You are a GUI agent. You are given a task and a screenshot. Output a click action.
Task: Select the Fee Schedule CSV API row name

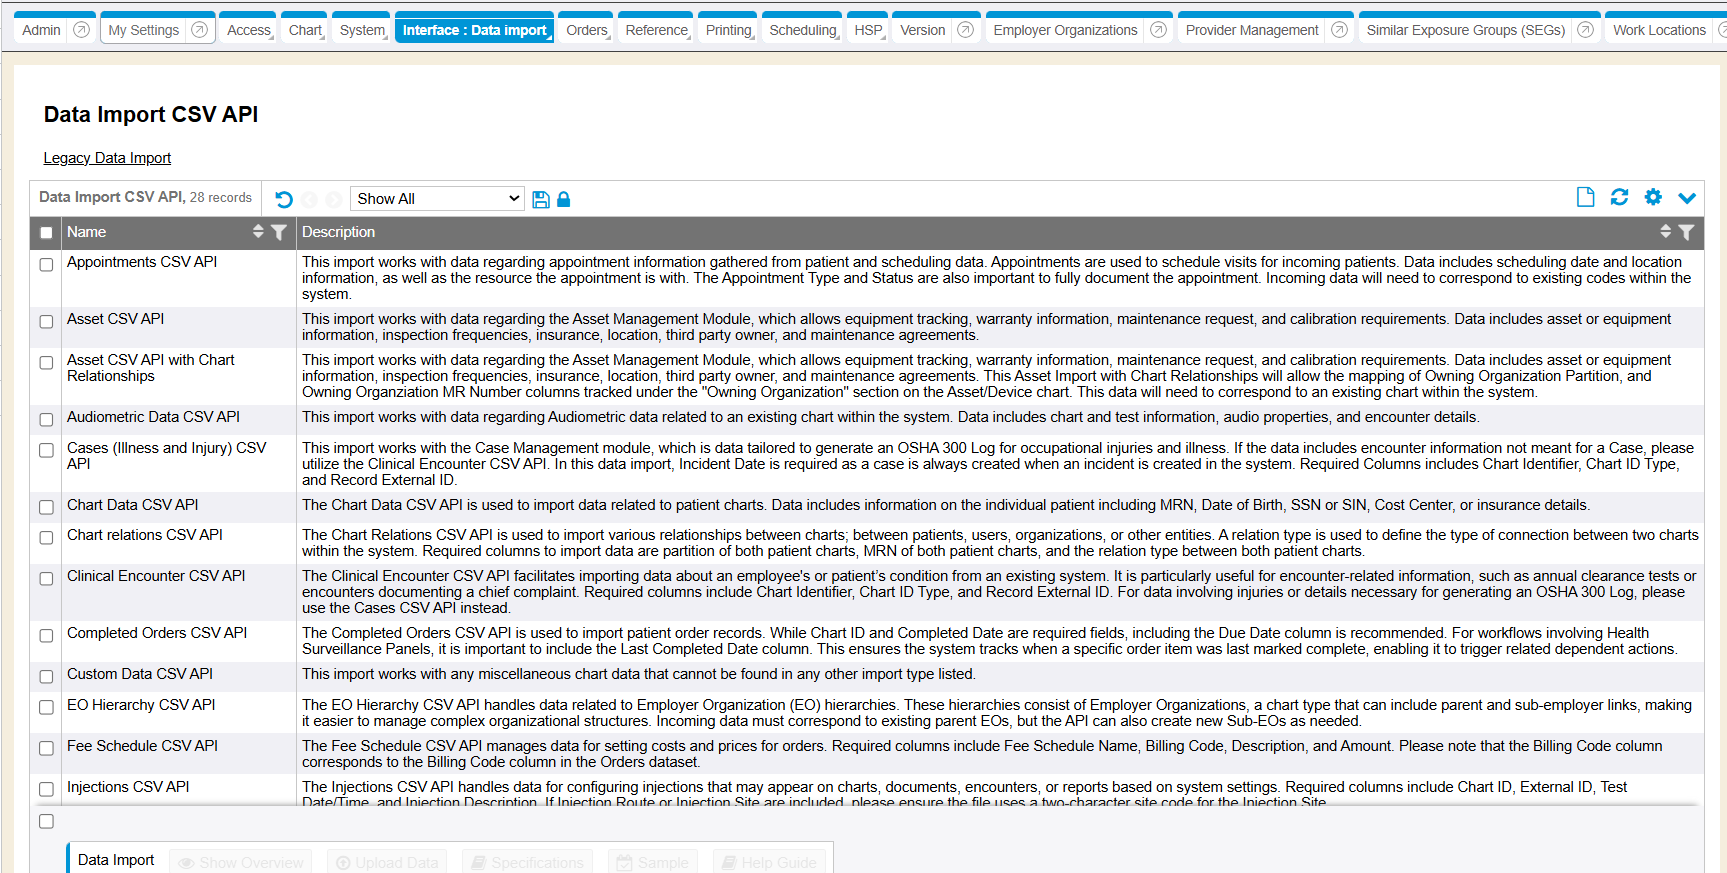[142, 746]
